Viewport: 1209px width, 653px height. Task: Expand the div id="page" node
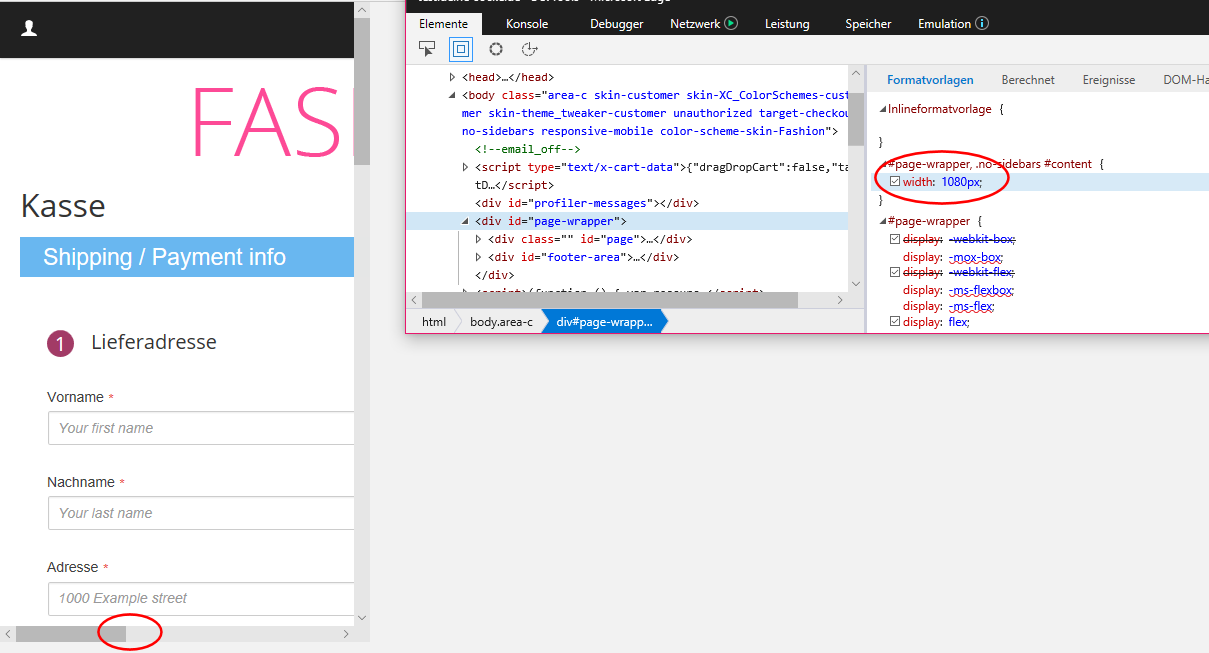tap(478, 239)
